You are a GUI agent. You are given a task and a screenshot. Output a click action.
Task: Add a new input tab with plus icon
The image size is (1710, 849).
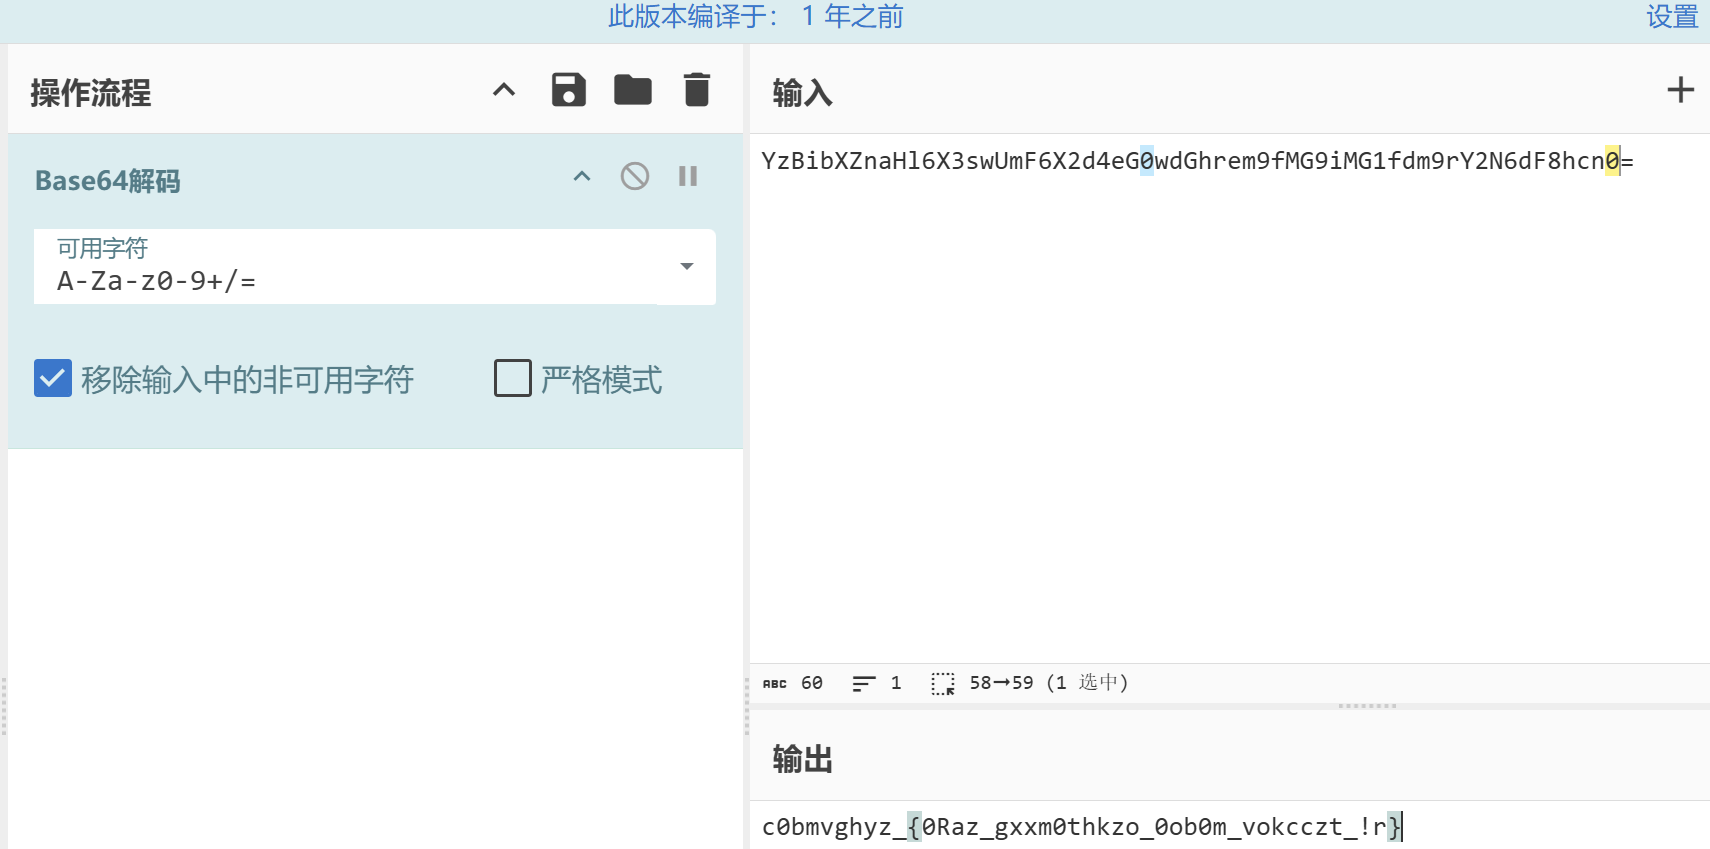pyautogui.click(x=1680, y=90)
